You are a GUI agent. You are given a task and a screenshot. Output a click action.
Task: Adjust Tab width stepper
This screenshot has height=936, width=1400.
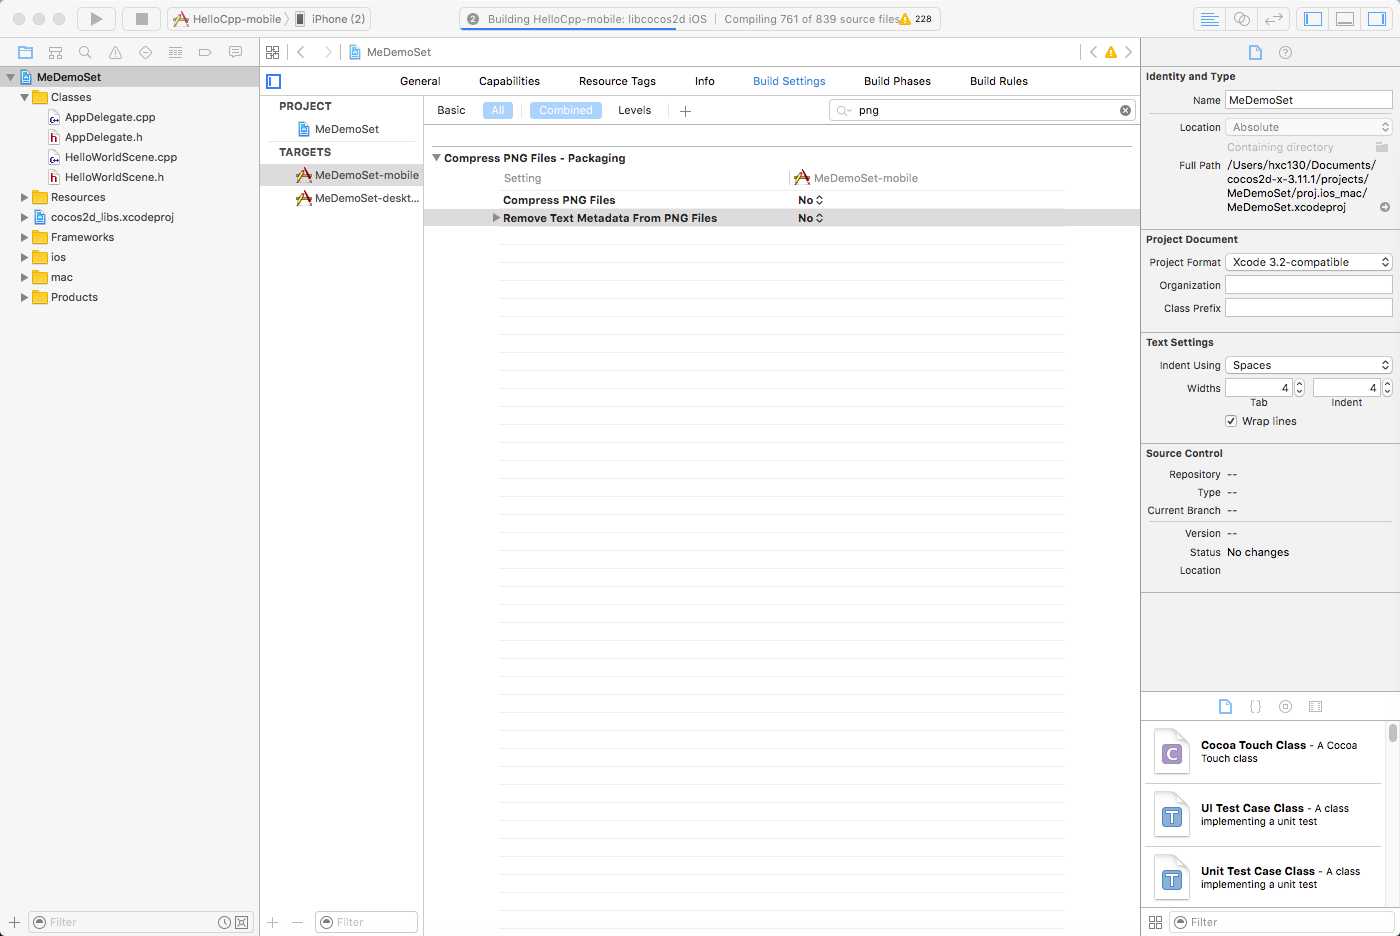pyautogui.click(x=1299, y=388)
